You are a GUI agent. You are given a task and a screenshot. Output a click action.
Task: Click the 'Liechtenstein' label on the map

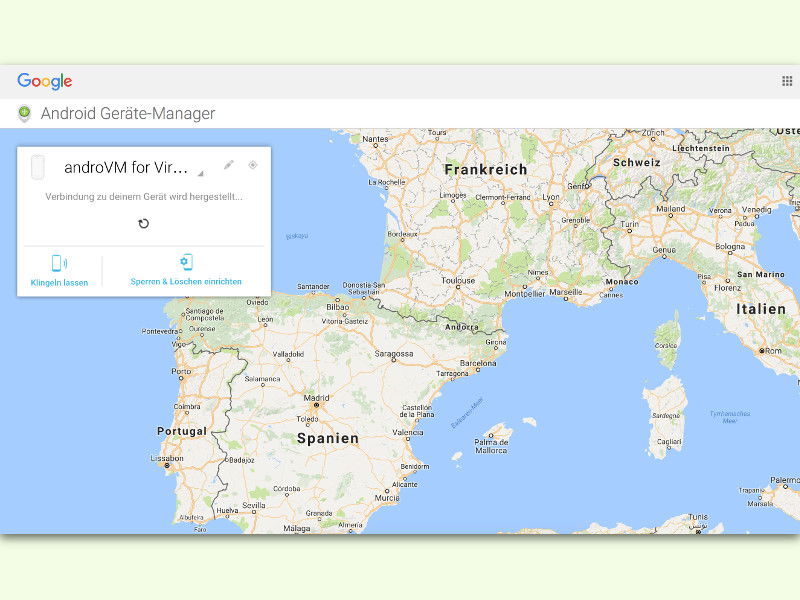coord(701,148)
